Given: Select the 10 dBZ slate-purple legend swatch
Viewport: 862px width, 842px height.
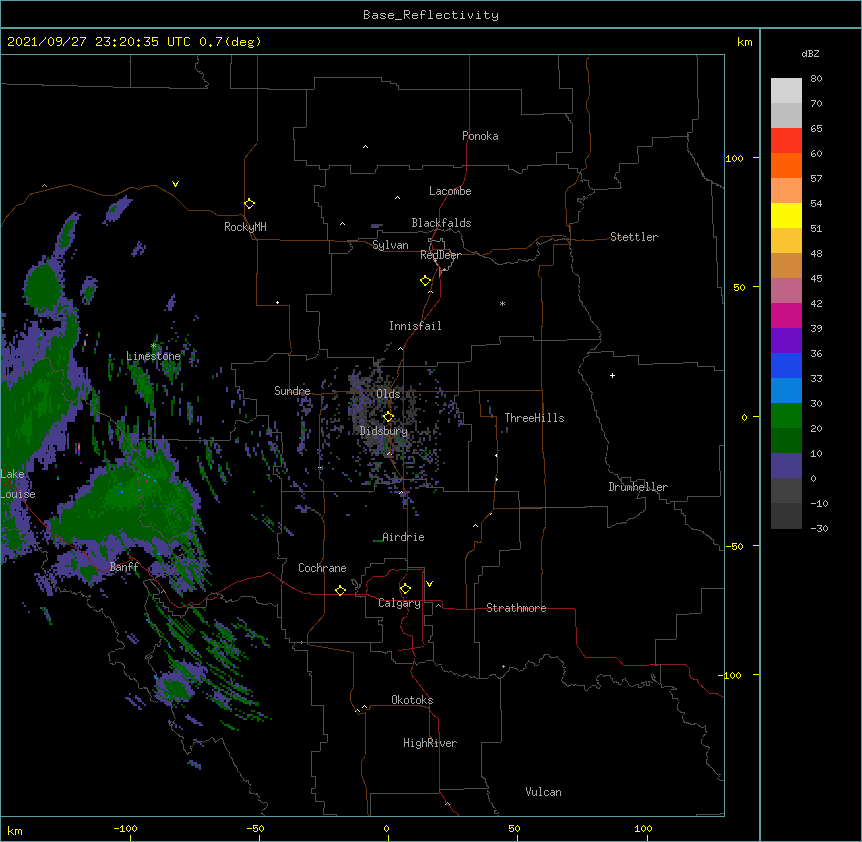Looking at the screenshot, I should click(x=786, y=466).
